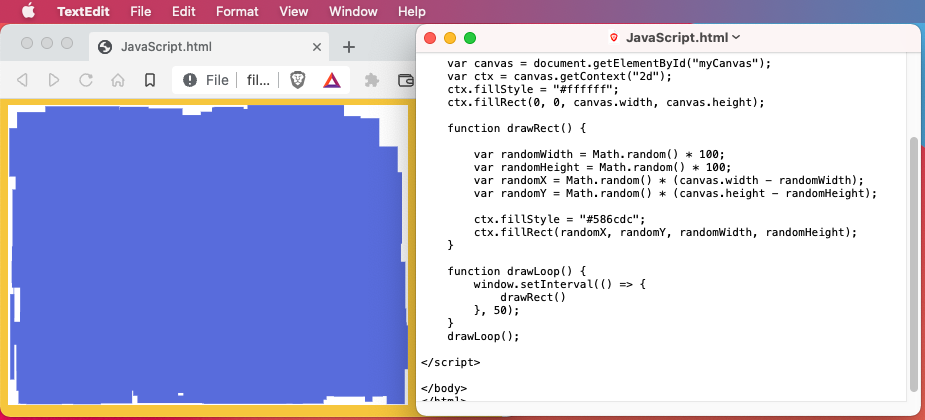Click the '}, 50);' interval line
Image resolution: width=925 pixels, height=420 pixels.
[497, 310]
